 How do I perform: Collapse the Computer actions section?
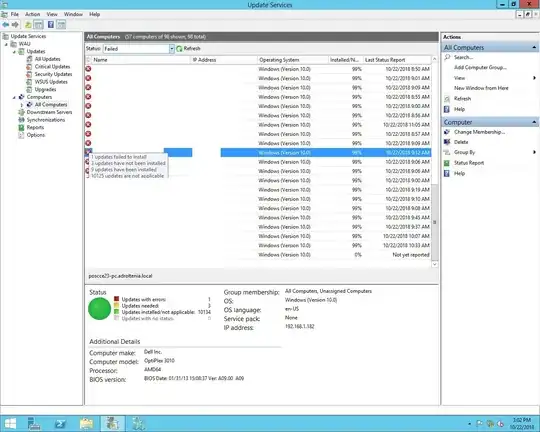pos(534,122)
